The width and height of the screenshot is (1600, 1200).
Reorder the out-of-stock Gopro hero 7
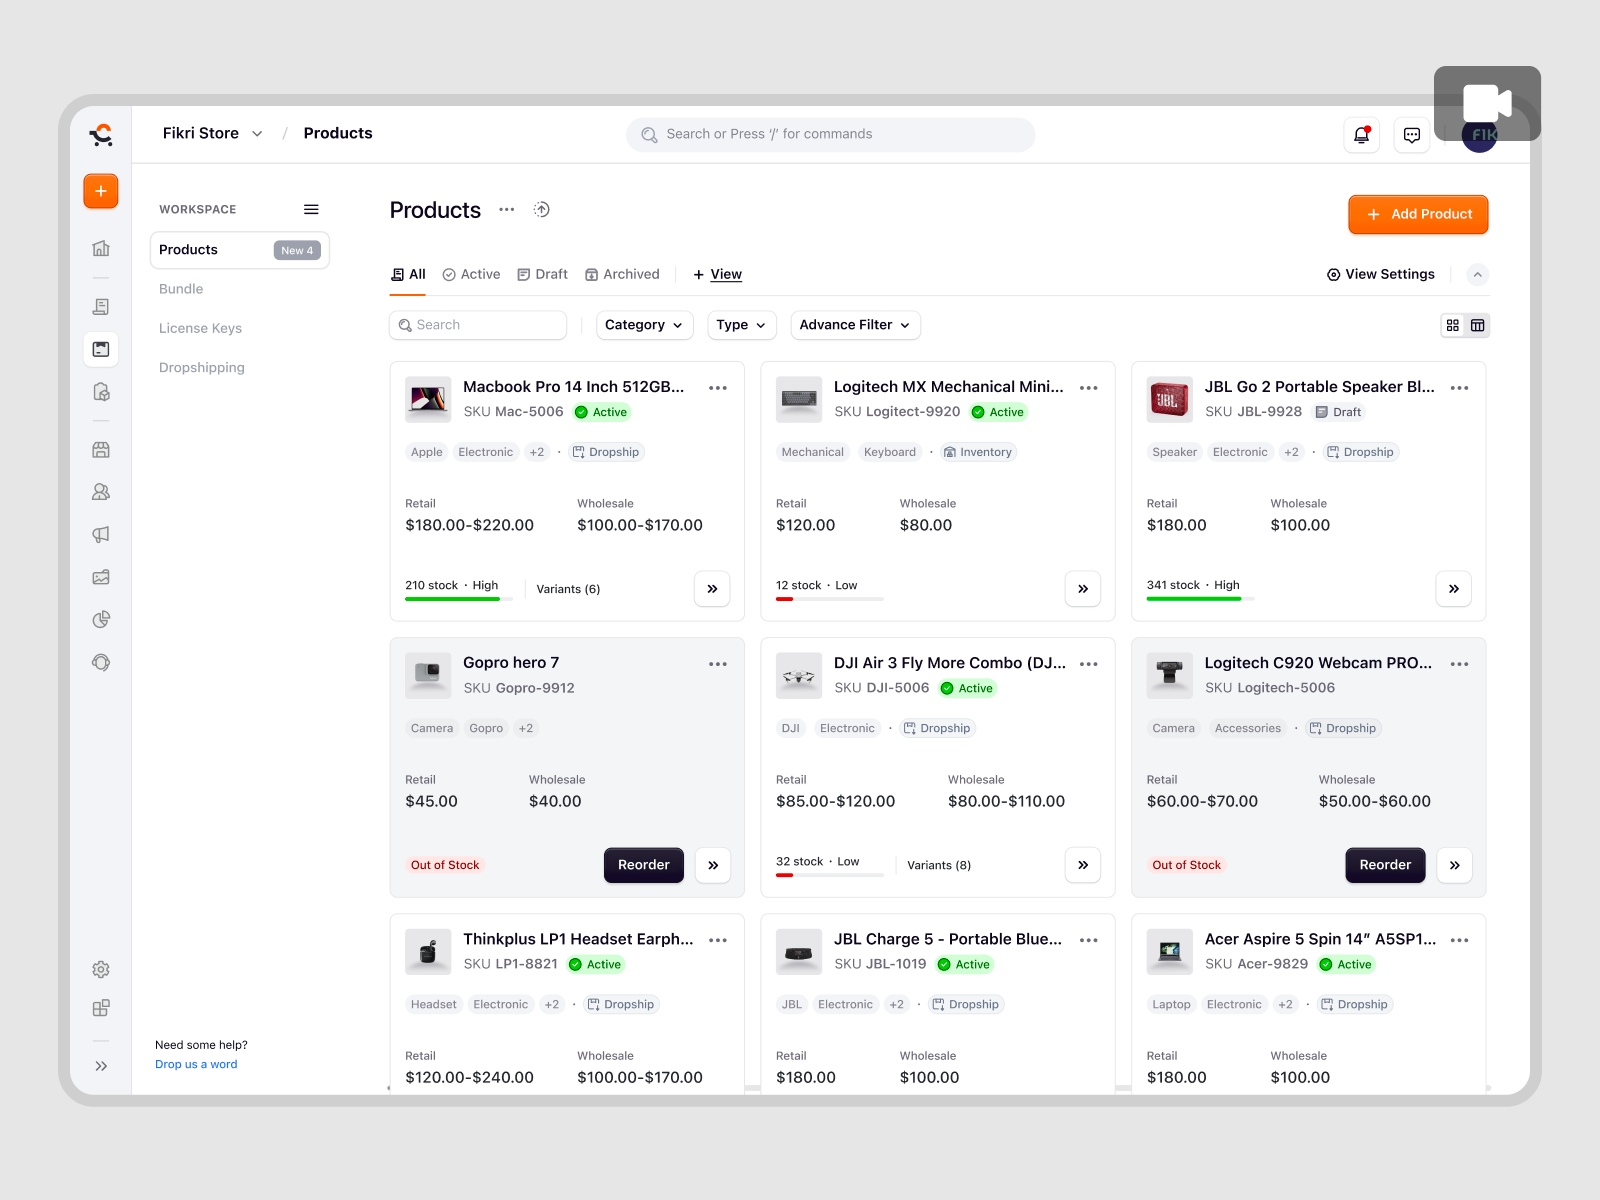click(x=643, y=865)
